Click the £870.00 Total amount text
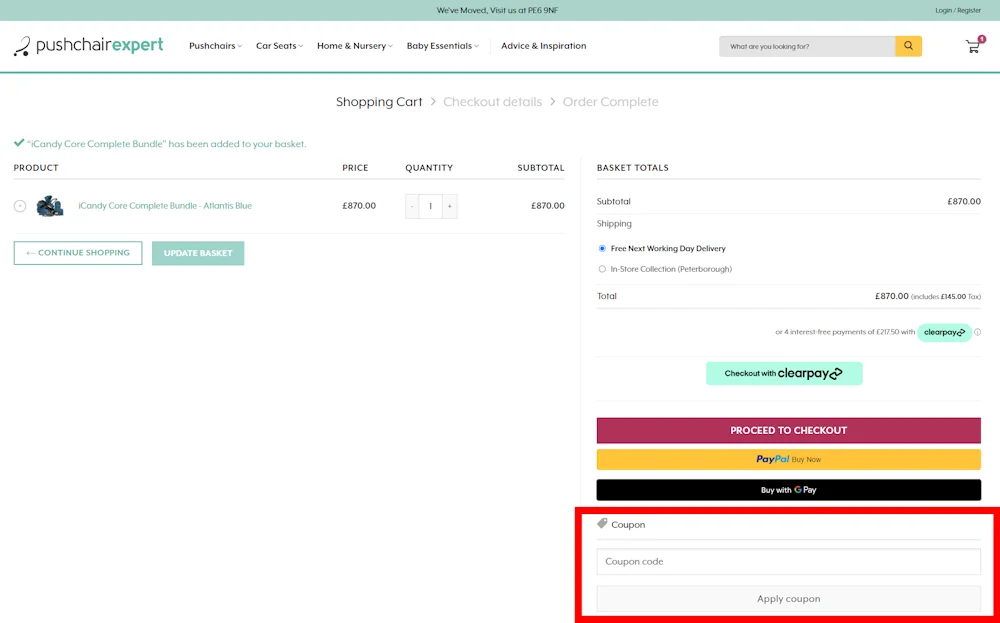 point(892,296)
